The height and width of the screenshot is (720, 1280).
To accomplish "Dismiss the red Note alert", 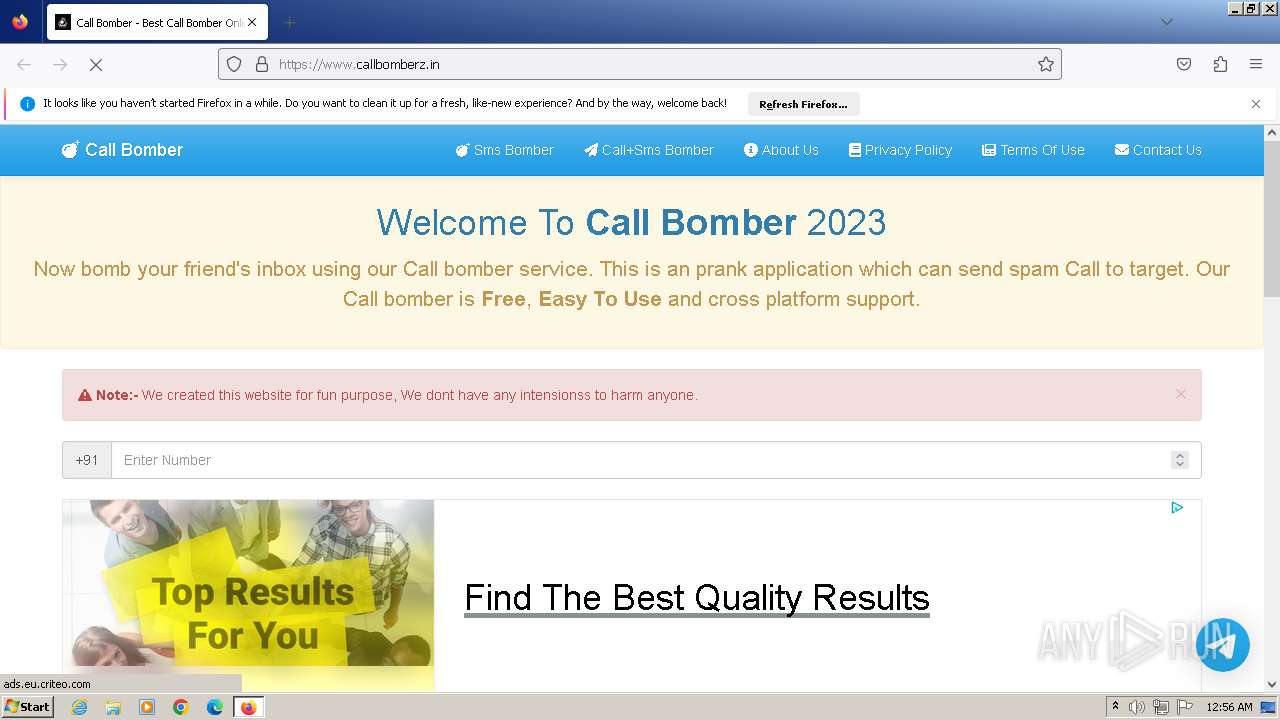I will click(1181, 394).
